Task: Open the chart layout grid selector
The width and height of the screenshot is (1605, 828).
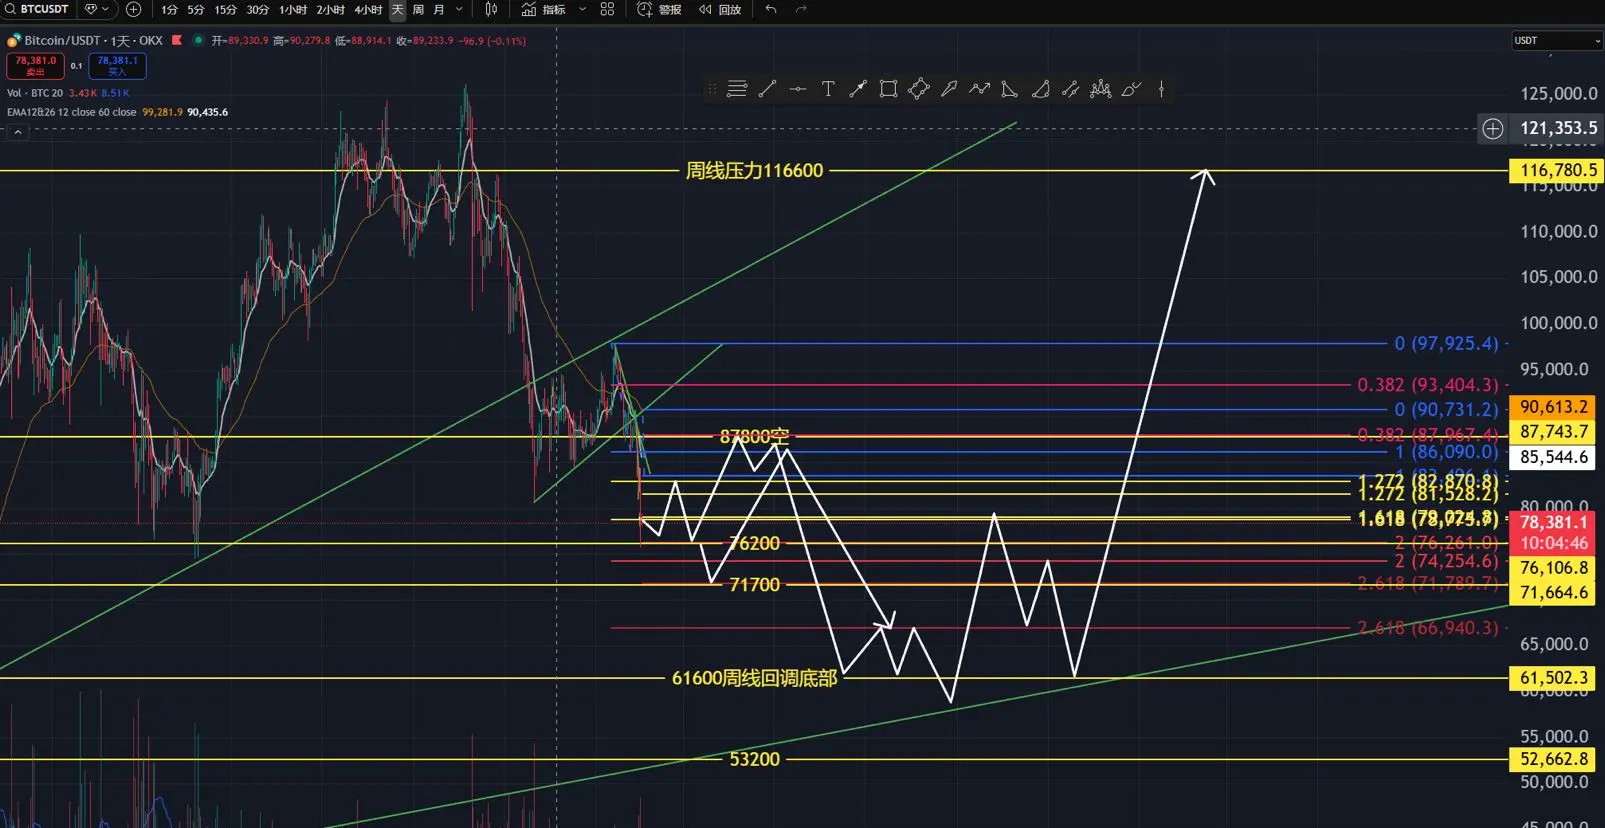Action: click(607, 9)
